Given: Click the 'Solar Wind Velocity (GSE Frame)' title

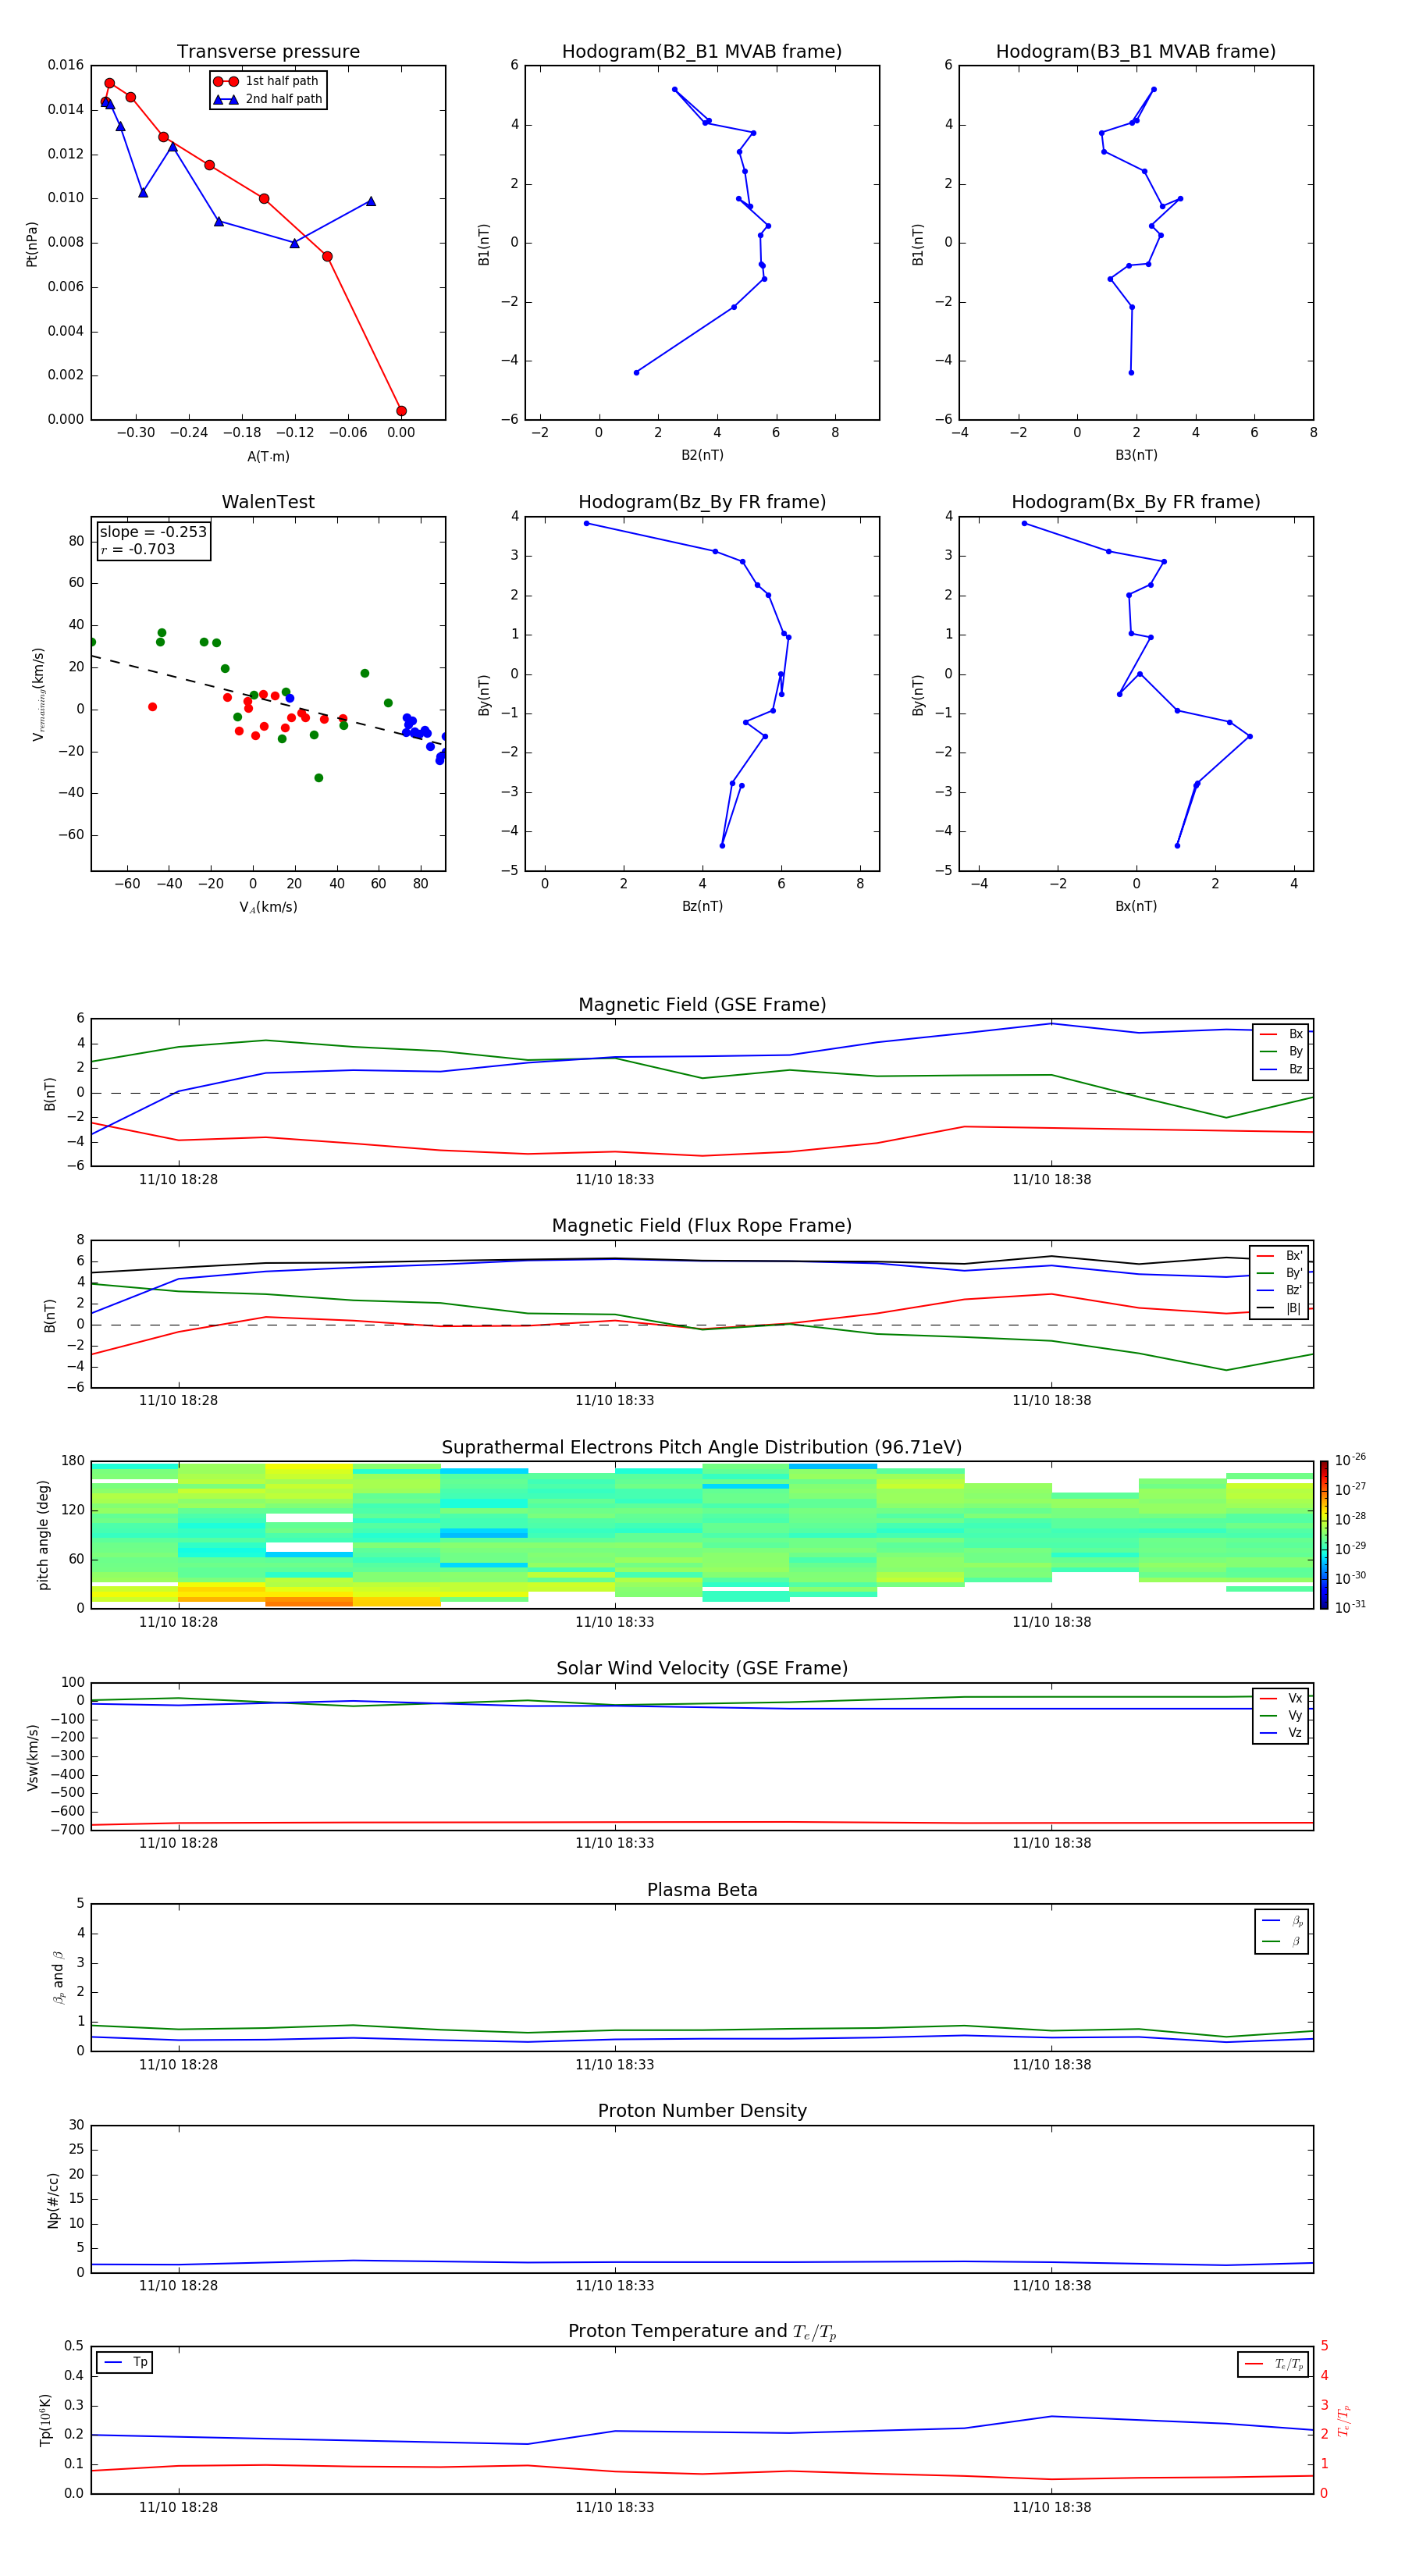Looking at the screenshot, I should tap(702, 1669).
